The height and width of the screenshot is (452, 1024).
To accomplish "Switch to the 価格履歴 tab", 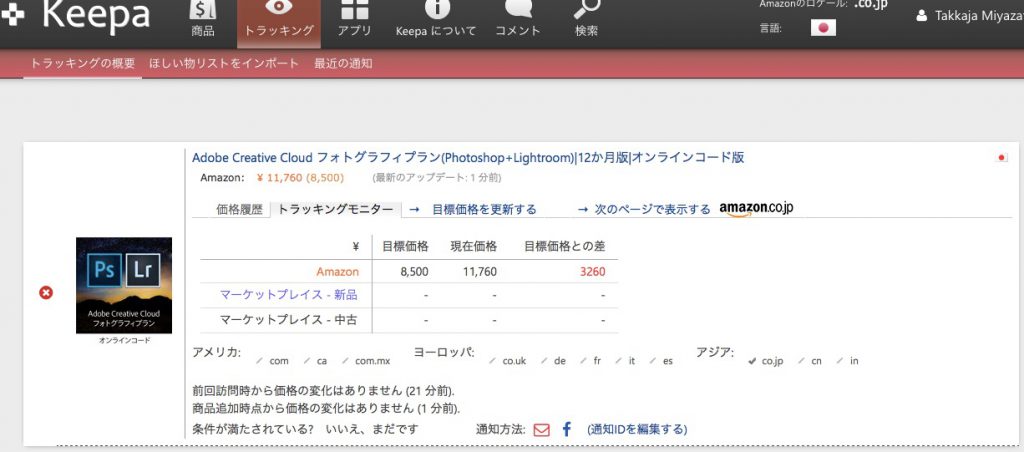I will click(239, 210).
